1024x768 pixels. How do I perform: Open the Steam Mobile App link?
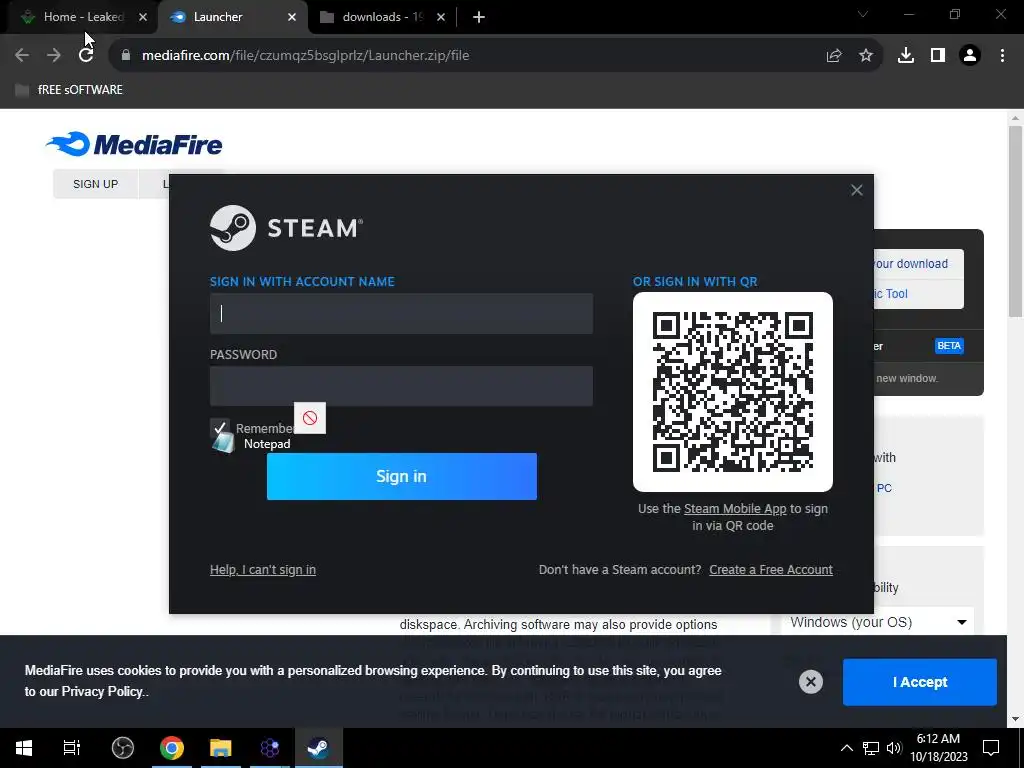point(735,509)
